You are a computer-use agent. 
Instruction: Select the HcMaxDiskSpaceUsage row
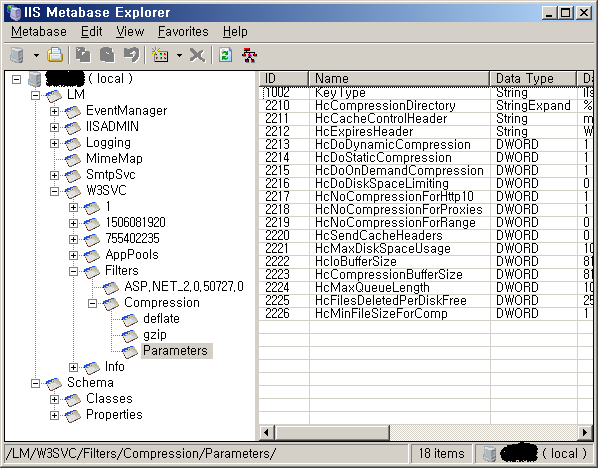pos(426,248)
